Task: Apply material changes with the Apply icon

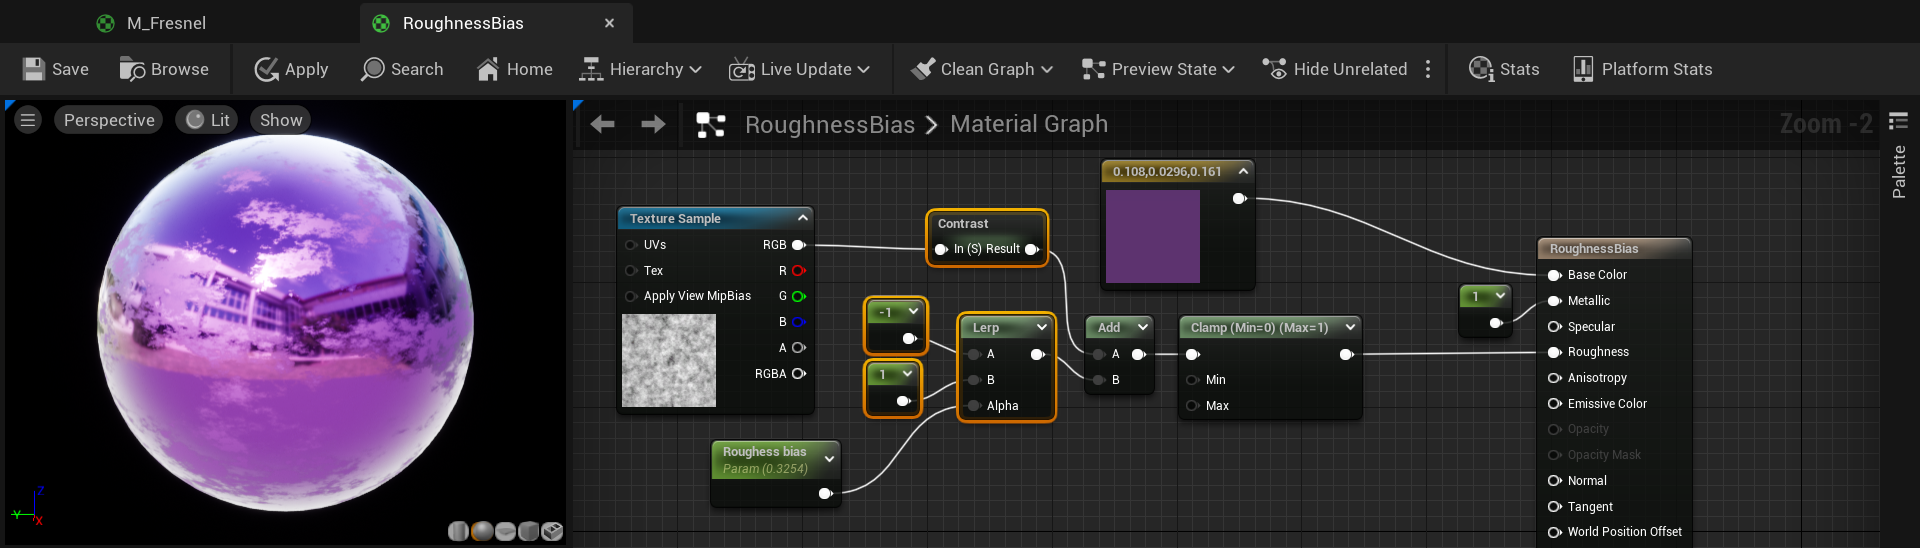Action: (266, 69)
